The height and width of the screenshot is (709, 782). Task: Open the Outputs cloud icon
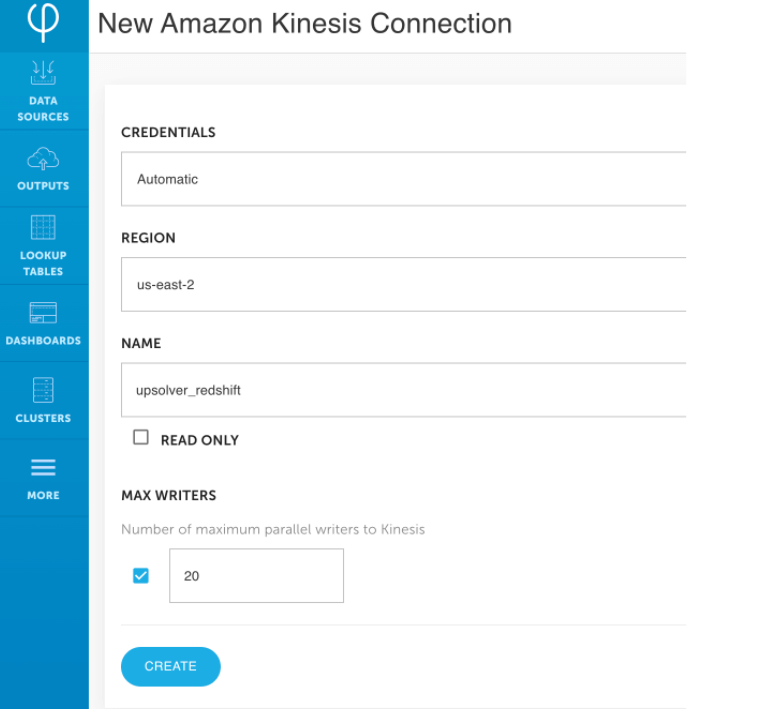click(43, 157)
